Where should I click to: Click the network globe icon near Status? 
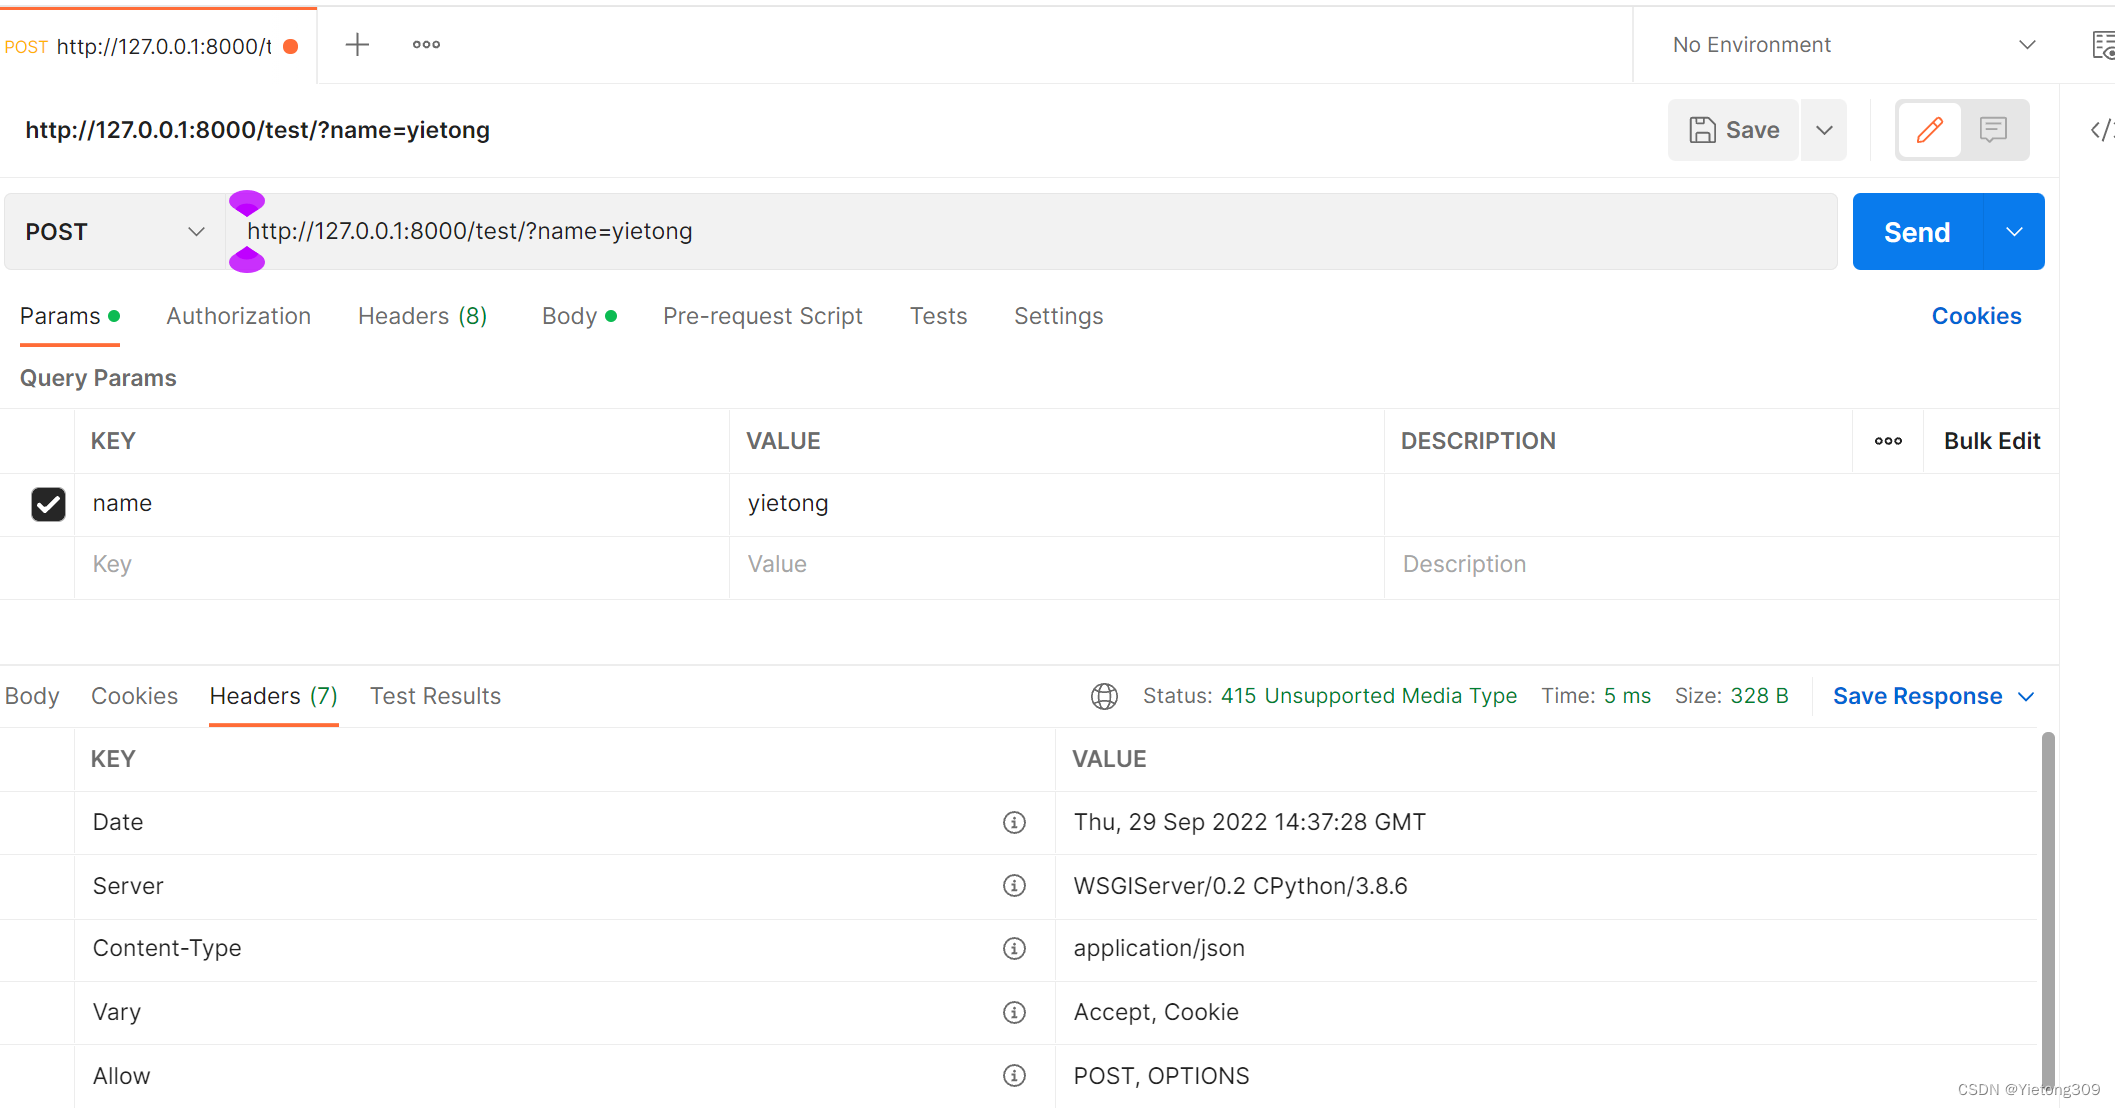click(1104, 696)
